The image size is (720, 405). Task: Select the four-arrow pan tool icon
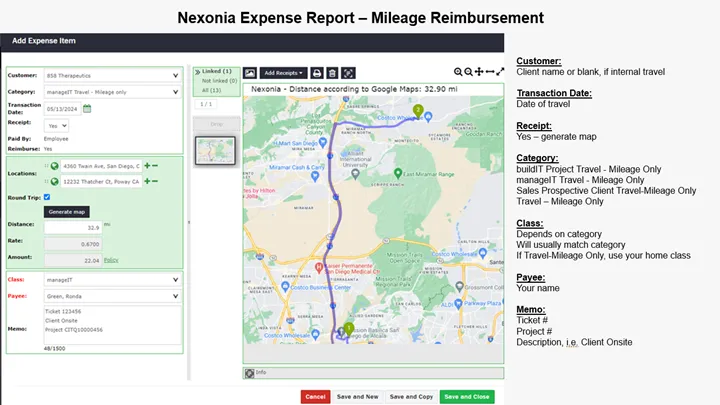[479, 72]
